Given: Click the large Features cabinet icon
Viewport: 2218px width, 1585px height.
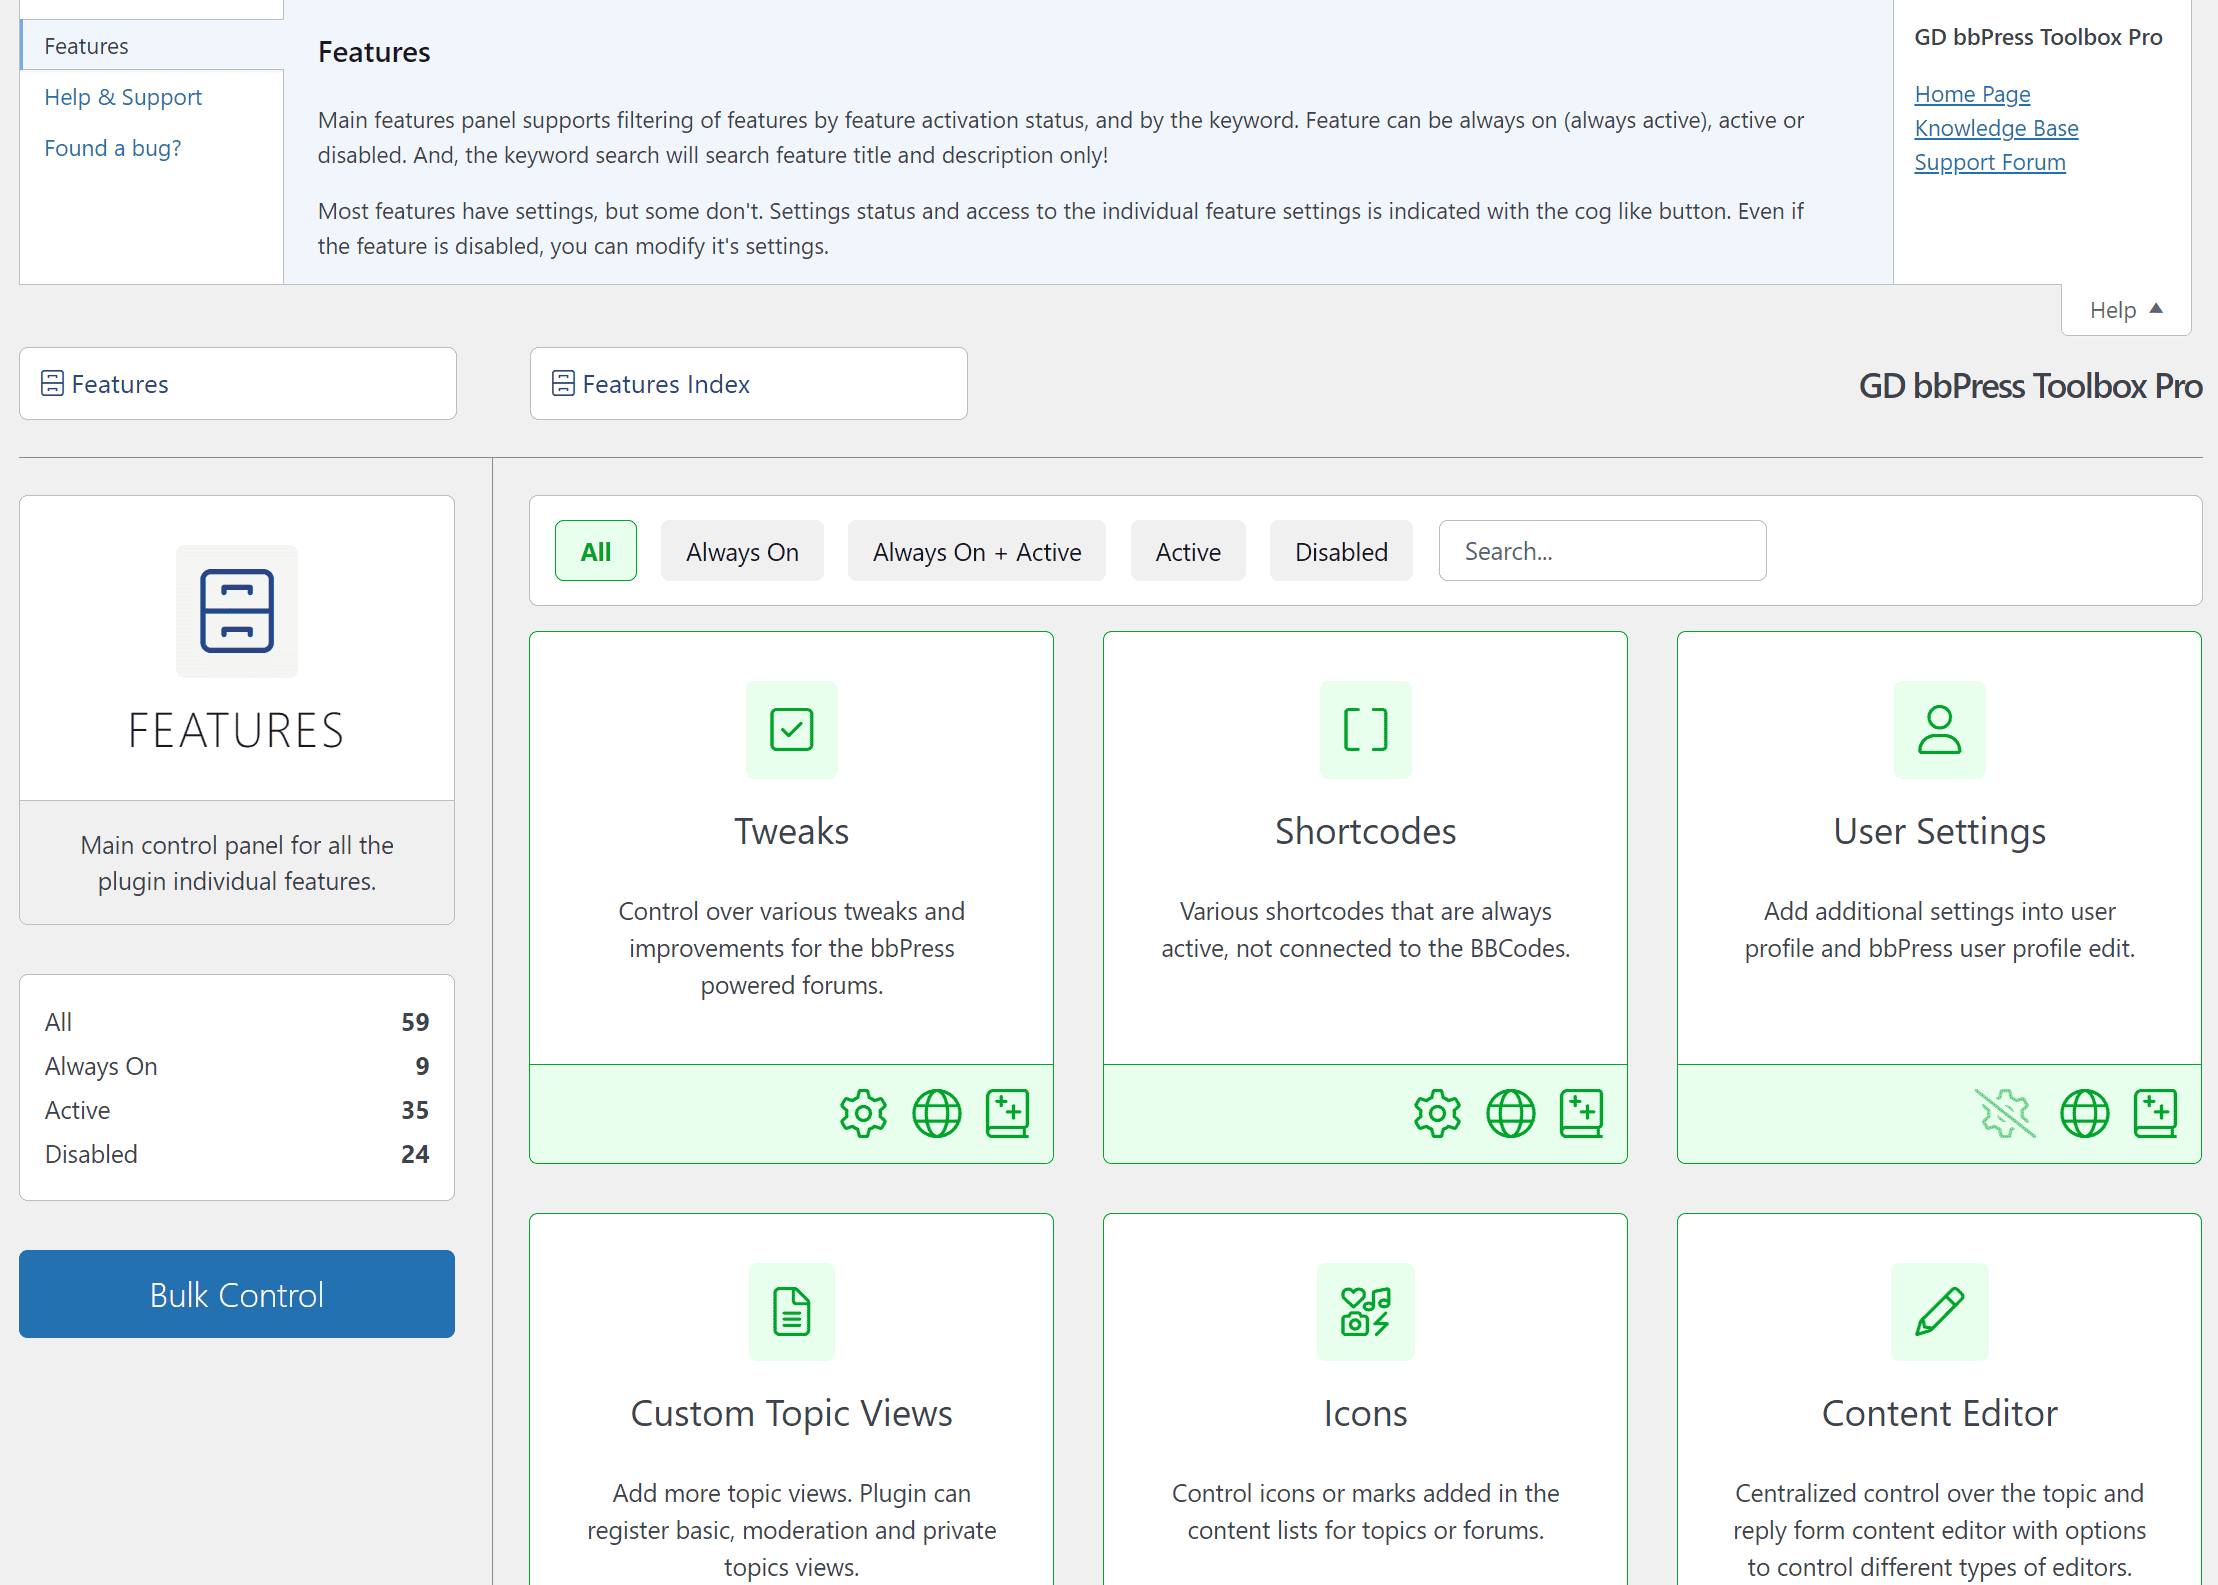Looking at the screenshot, I should click(x=237, y=611).
